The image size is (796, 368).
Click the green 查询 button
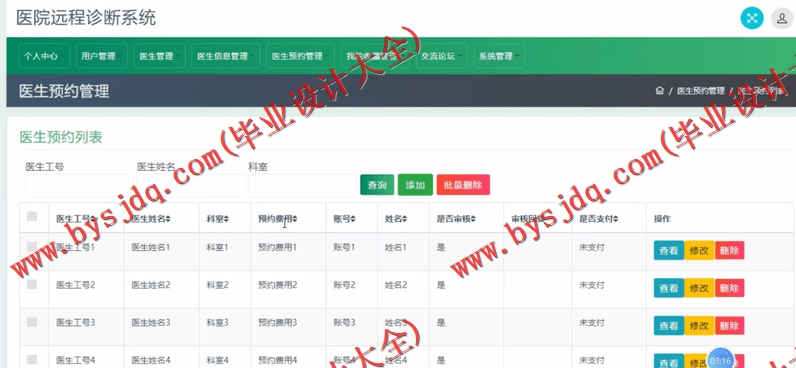[x=377, y=185]
